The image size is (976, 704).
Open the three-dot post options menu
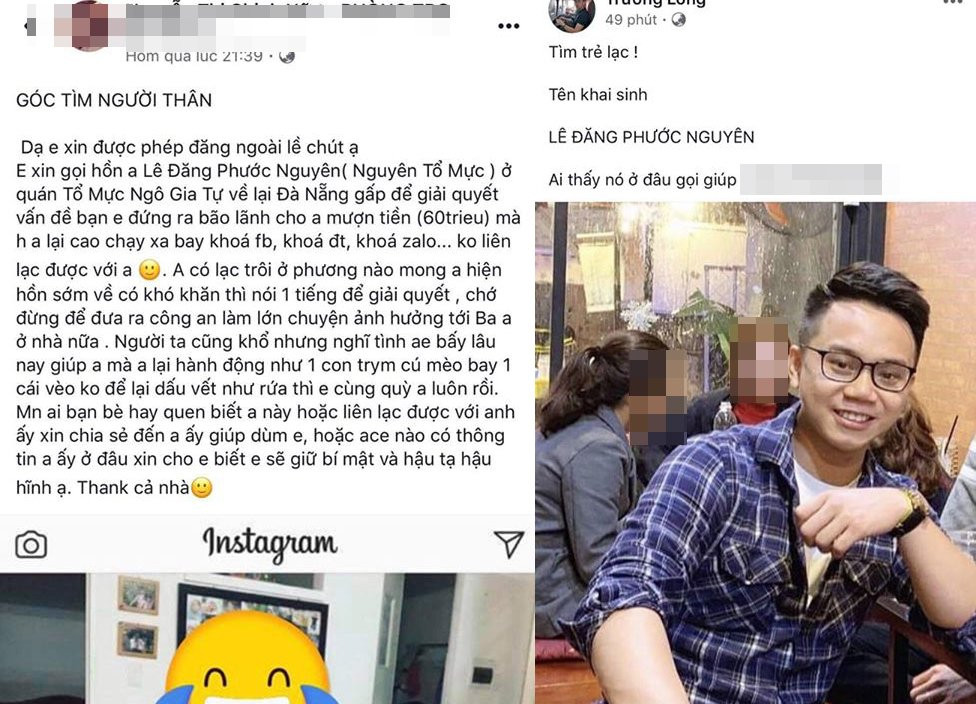coord(509,26)
